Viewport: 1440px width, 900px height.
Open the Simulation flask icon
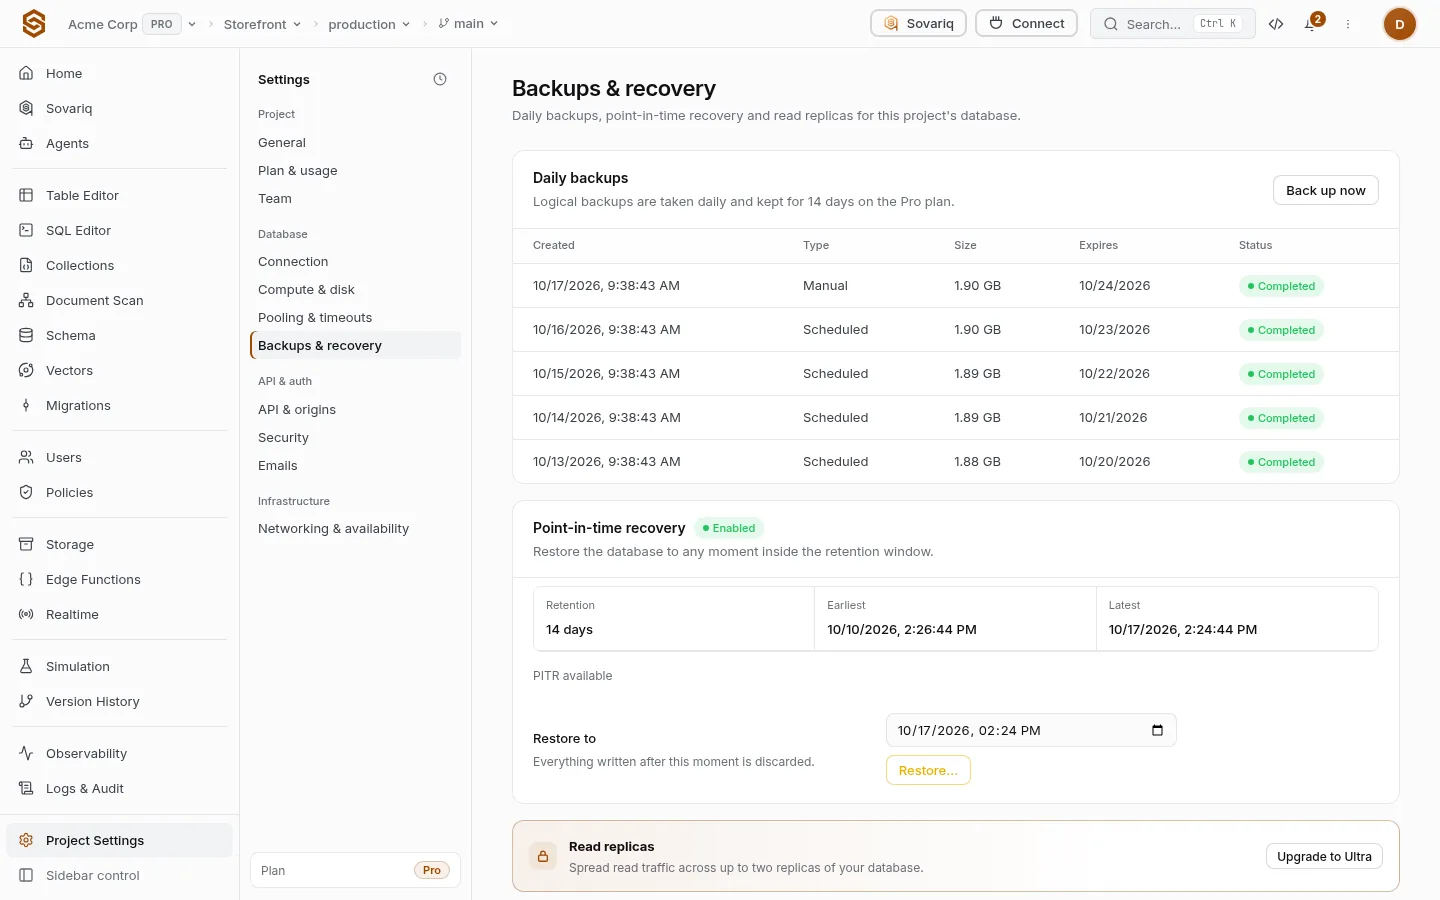tap(26, 666)
